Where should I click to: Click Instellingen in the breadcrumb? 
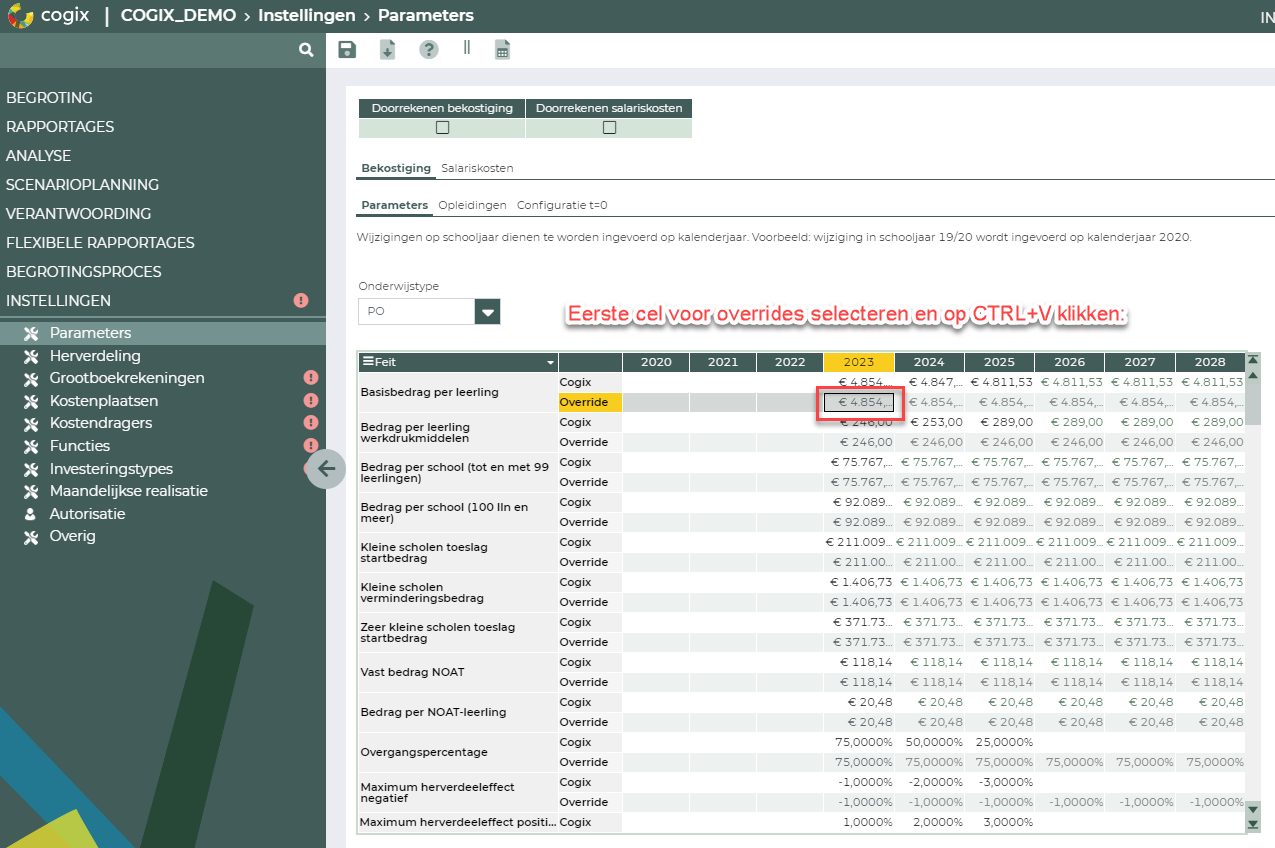[x=307, y=16]
